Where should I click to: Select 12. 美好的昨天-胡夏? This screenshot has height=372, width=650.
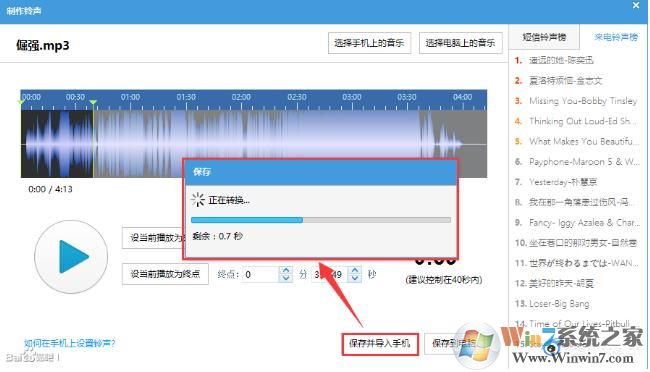pos(554,284)
